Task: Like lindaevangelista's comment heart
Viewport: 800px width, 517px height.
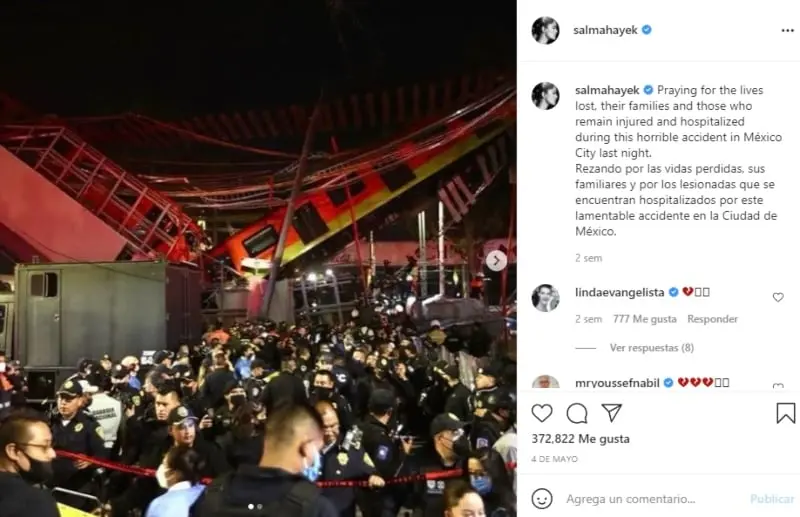Action: point(778,297)
